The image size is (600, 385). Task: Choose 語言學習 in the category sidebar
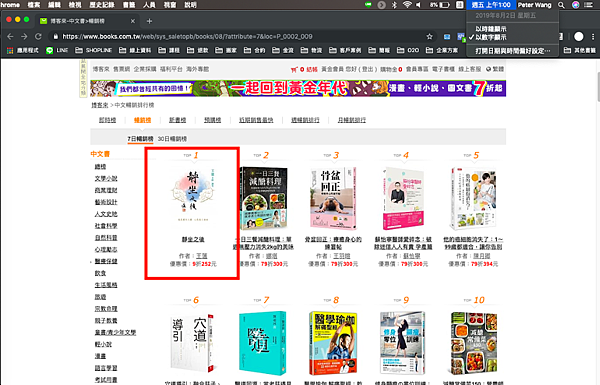pos(106,368)
